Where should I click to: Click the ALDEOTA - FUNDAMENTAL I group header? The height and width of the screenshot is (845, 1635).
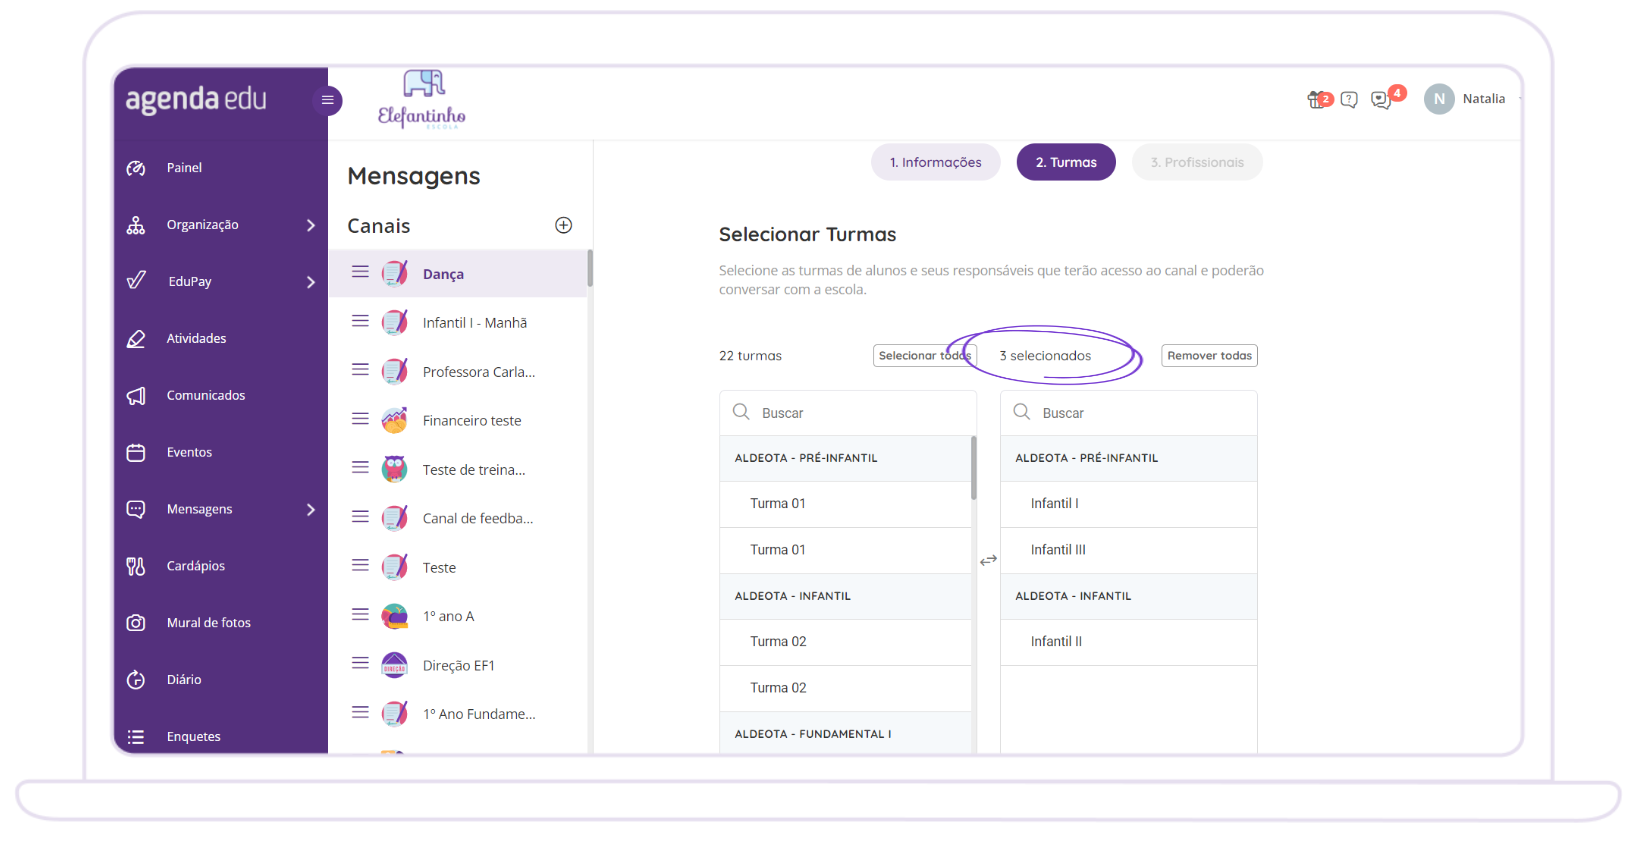[x=845, y=733]
